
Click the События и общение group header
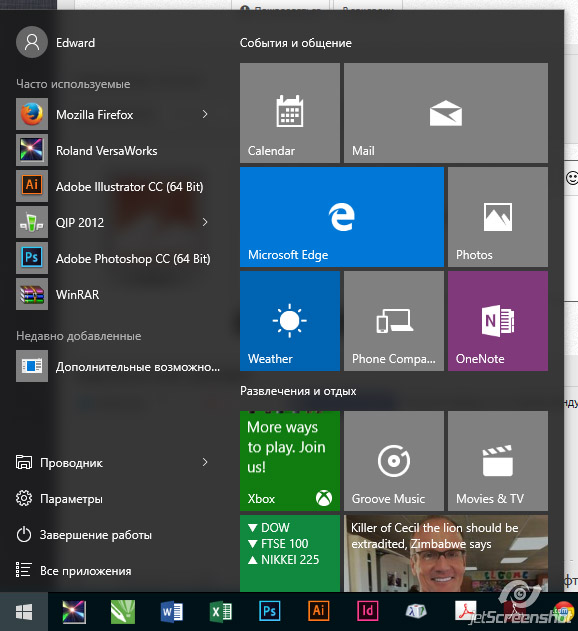click(295, 43)
